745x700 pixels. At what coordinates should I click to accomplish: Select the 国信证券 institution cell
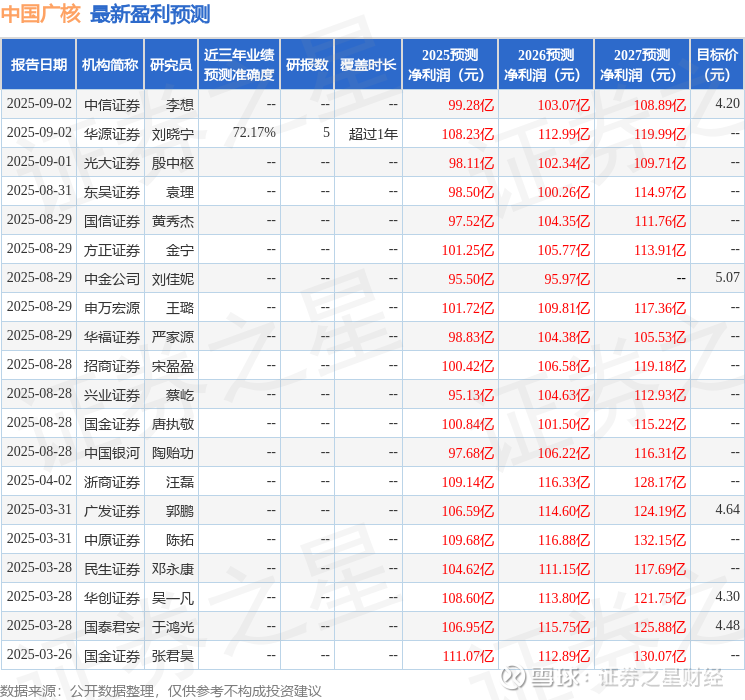[x=112, y=221]
